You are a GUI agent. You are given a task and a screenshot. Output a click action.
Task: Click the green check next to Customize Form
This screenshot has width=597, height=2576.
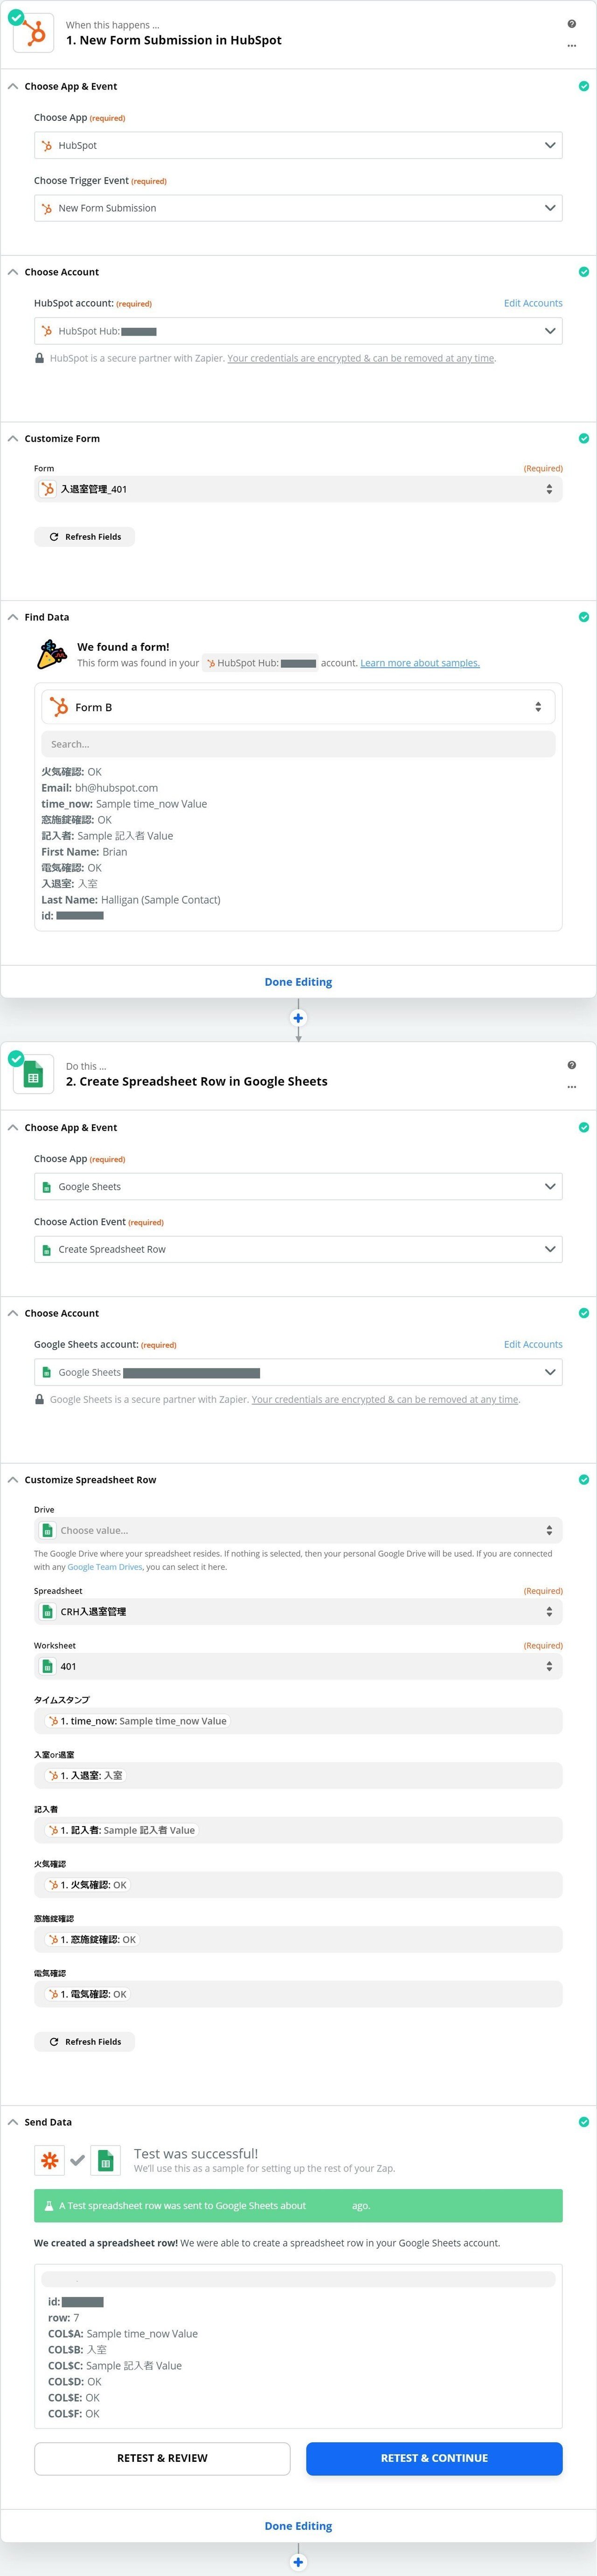[584, 438]
